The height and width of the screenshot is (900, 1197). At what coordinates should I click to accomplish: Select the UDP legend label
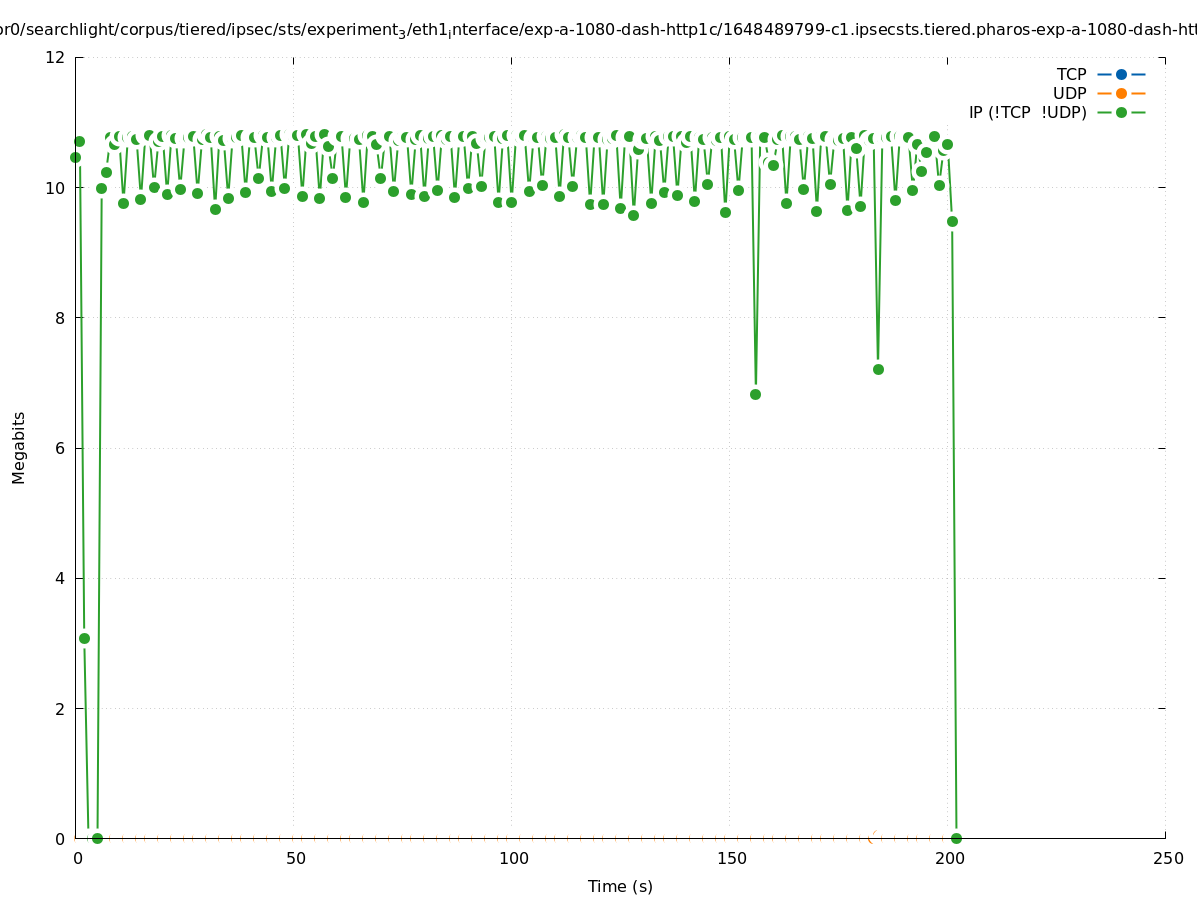pos(1069,93)
